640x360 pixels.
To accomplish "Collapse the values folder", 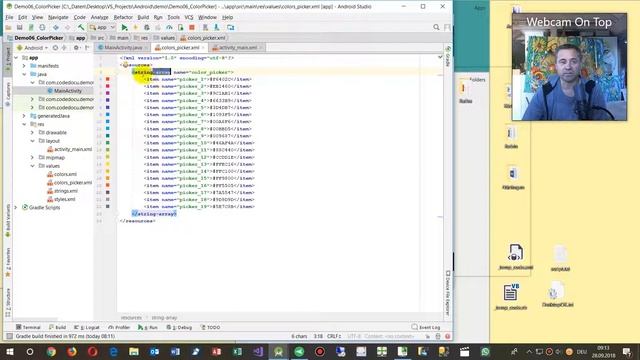I will (32, 166).
